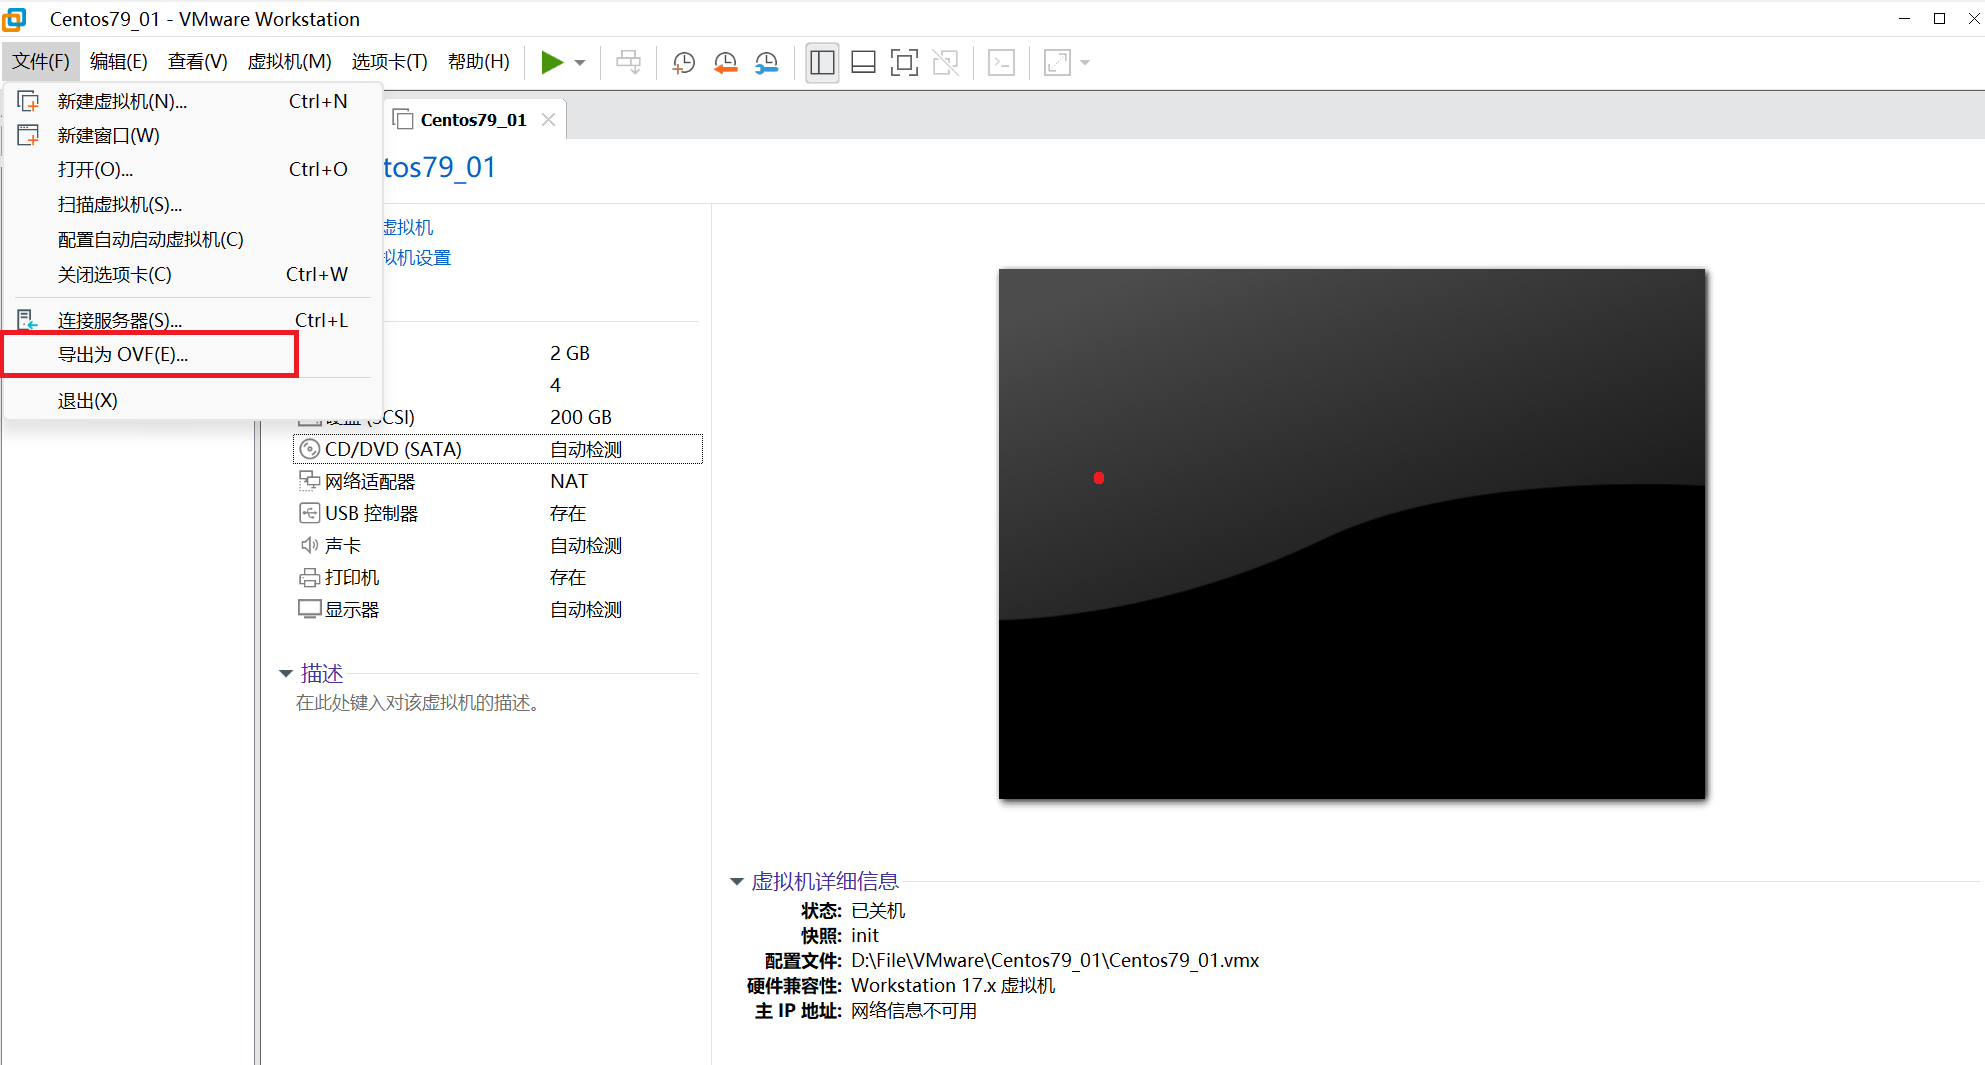The width and height of the screenshot is (1985, 1065).
Task: Click the VMware Workstation title bar icon
Action: (x=15, y=19)
